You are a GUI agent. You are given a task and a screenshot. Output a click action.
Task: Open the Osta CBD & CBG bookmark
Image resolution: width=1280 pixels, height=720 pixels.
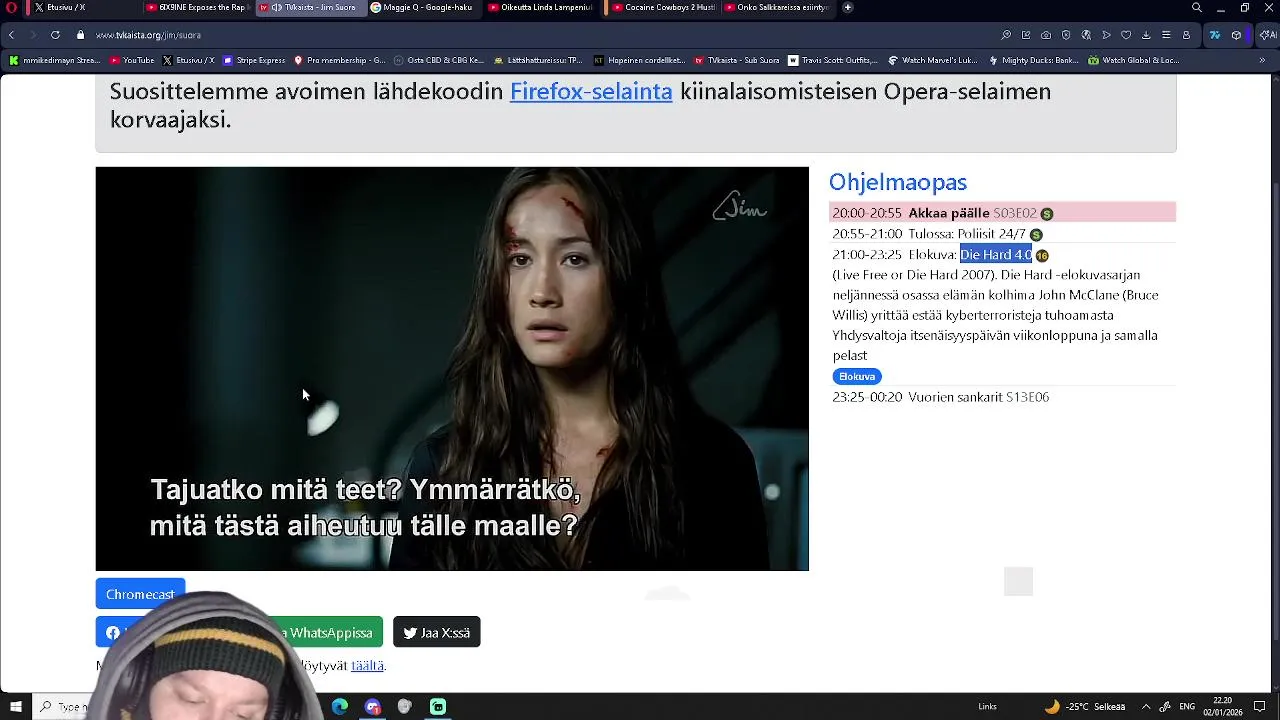[x=439, y=60]
